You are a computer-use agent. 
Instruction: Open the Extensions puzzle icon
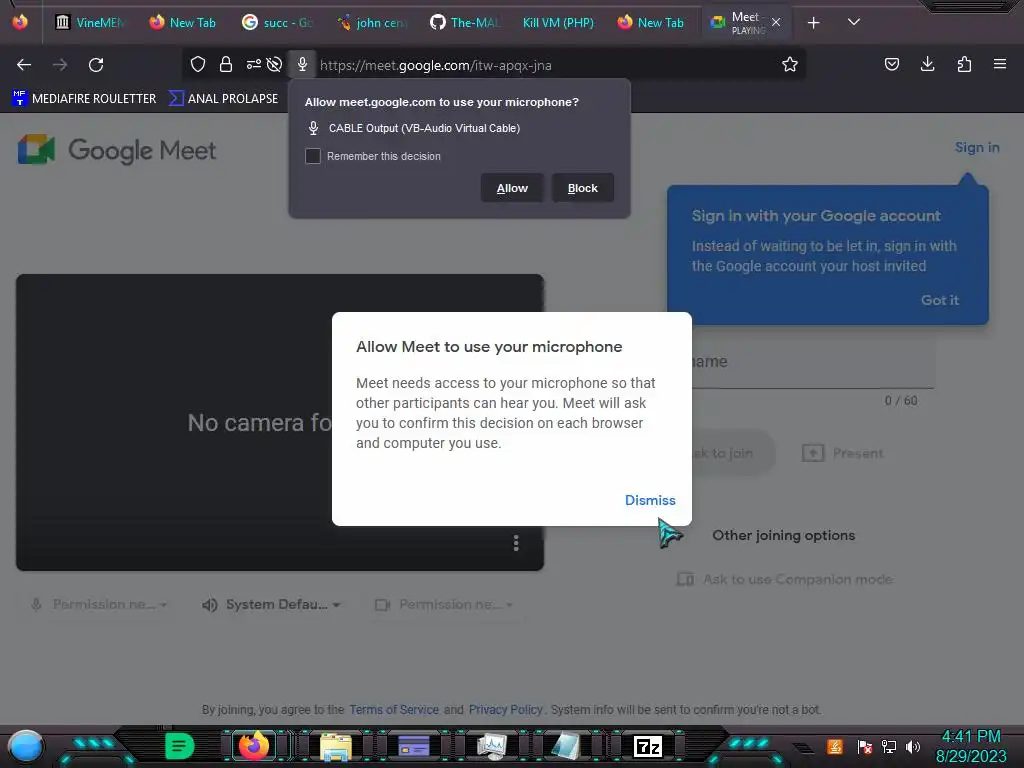click(x=964, y=64)
